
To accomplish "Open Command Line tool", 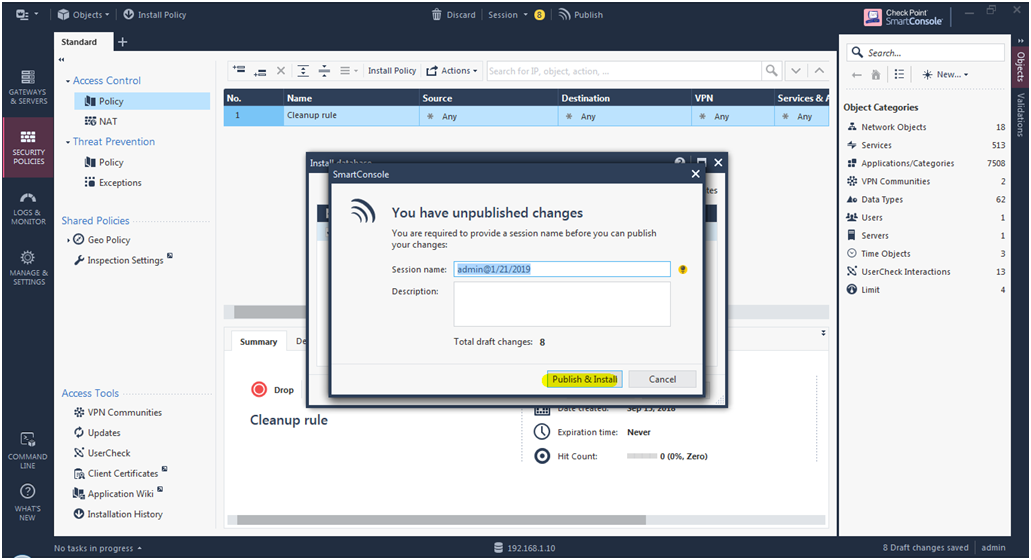I will pyautogui.click(x=28, y=451).
